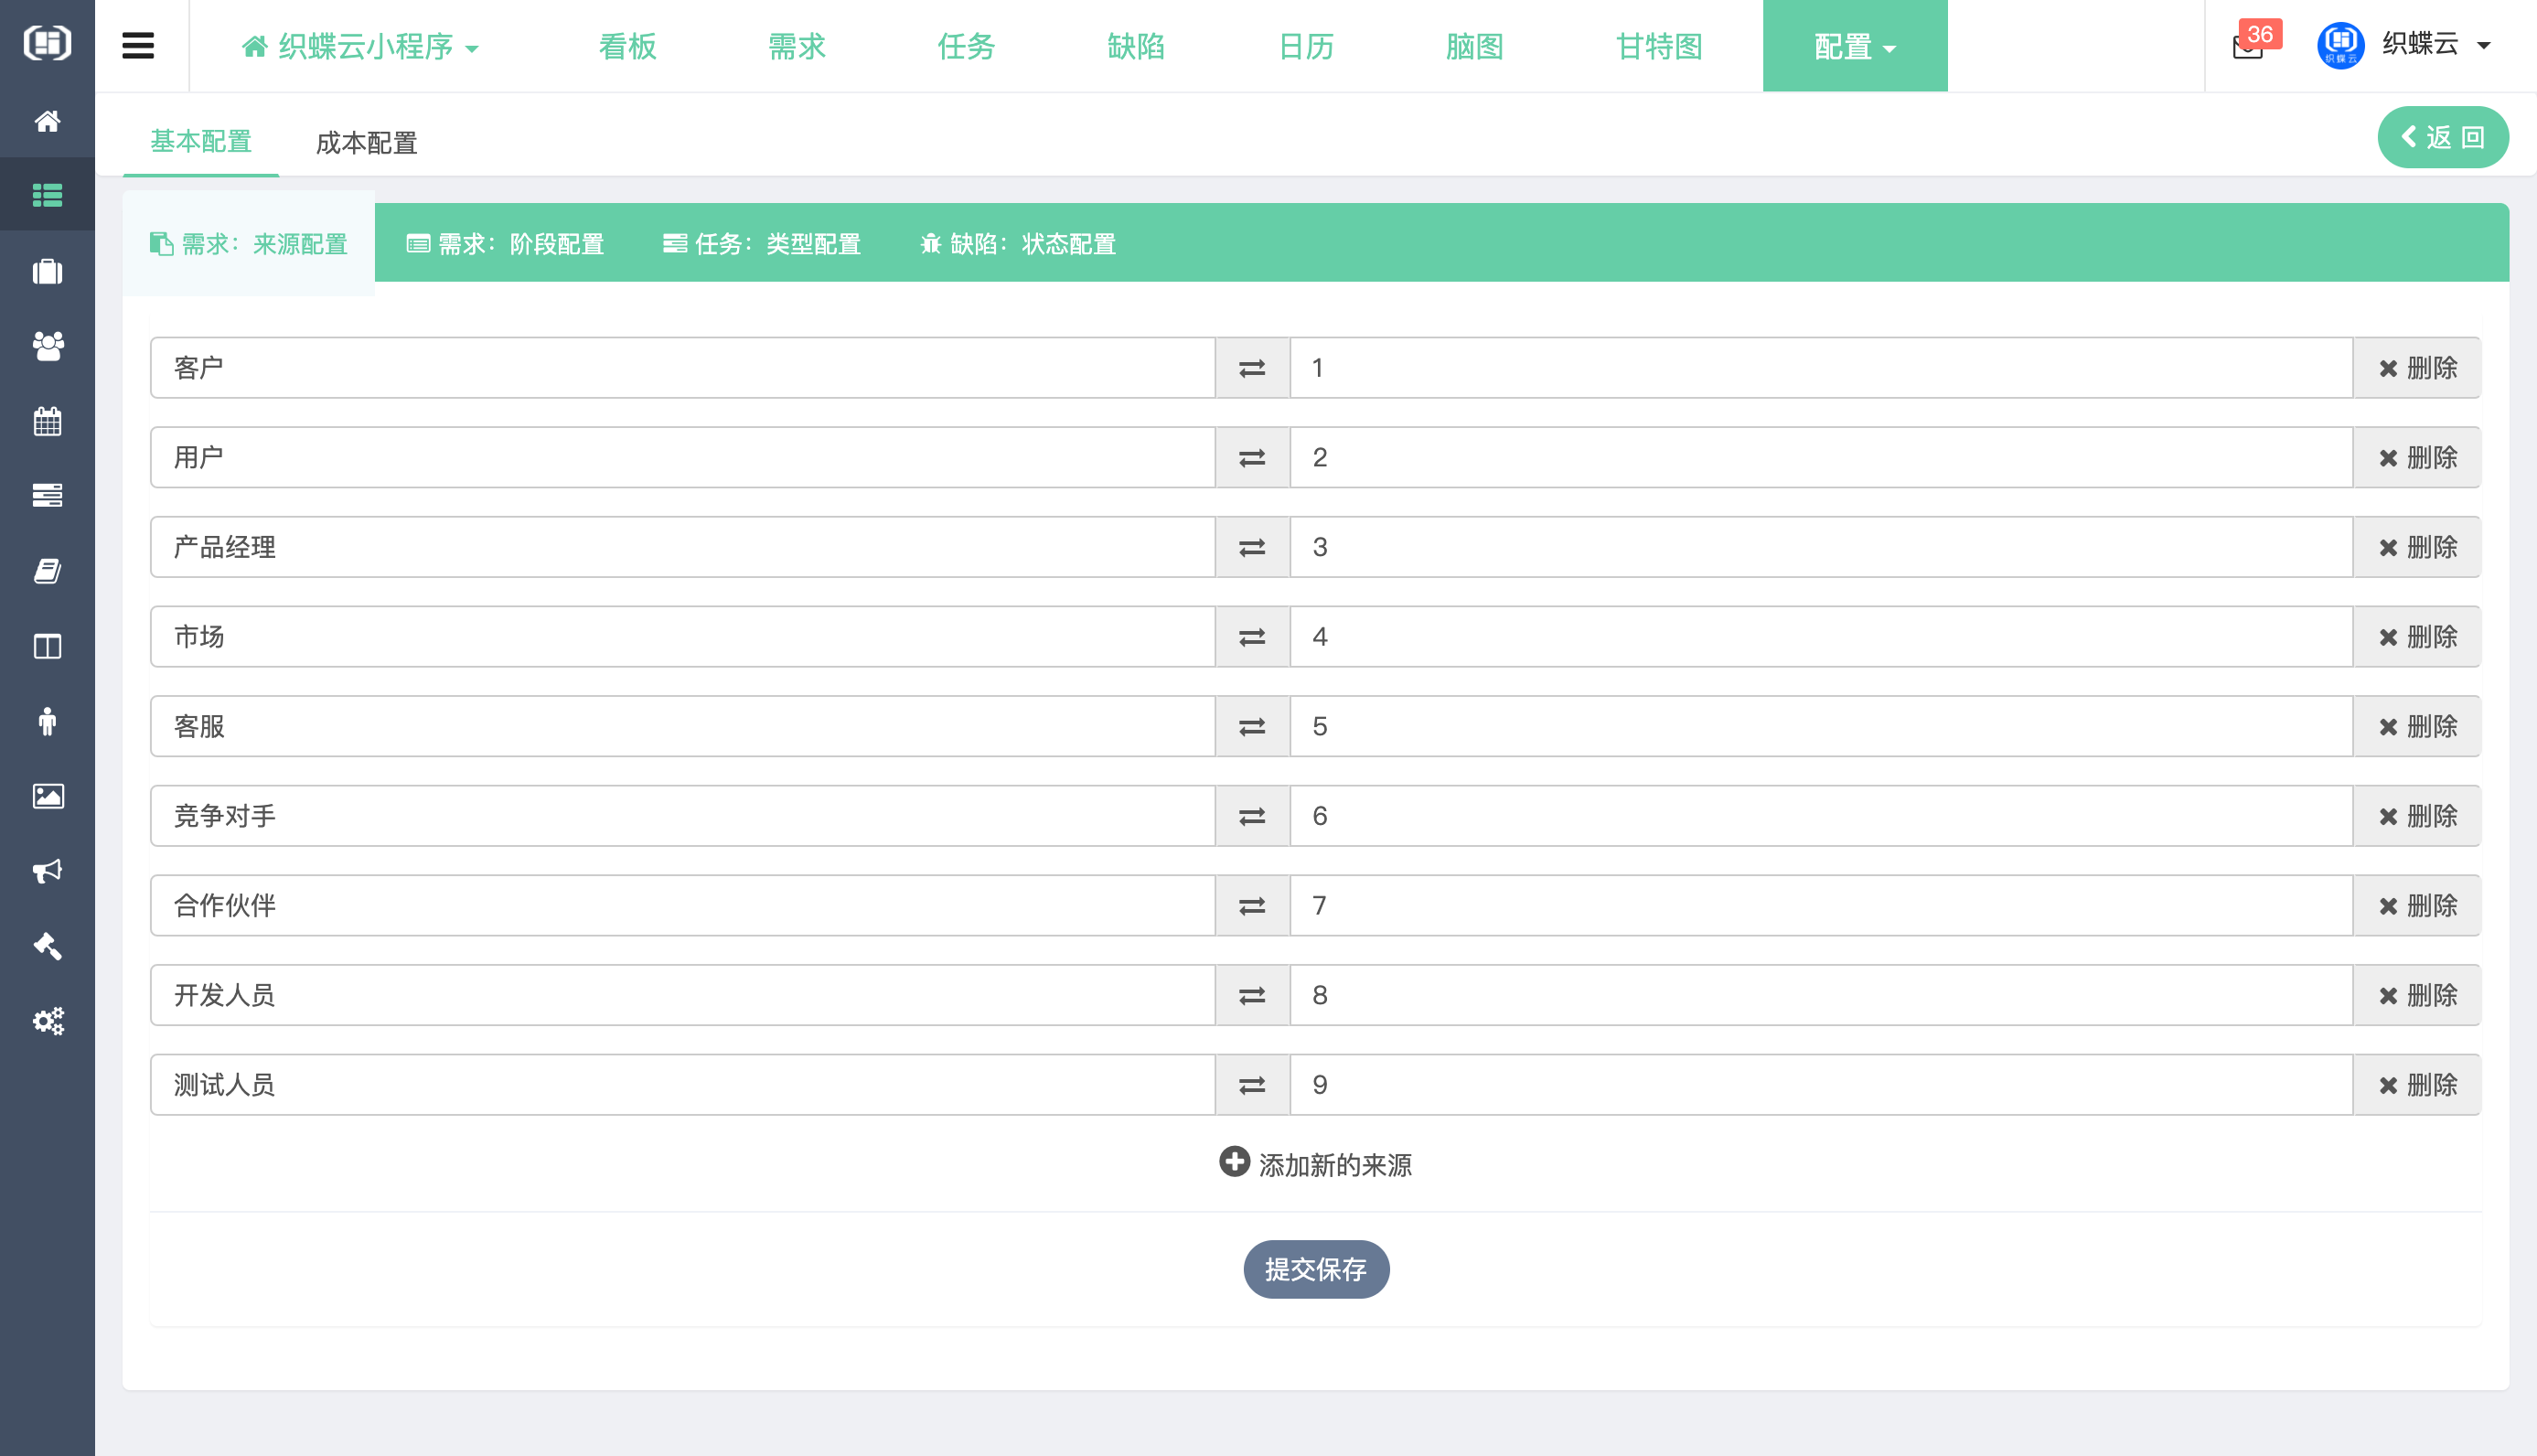Click the hamburger menu icon
Image resolution: width=2537 pixels, height=1456 pixels.
coord(138,46)
